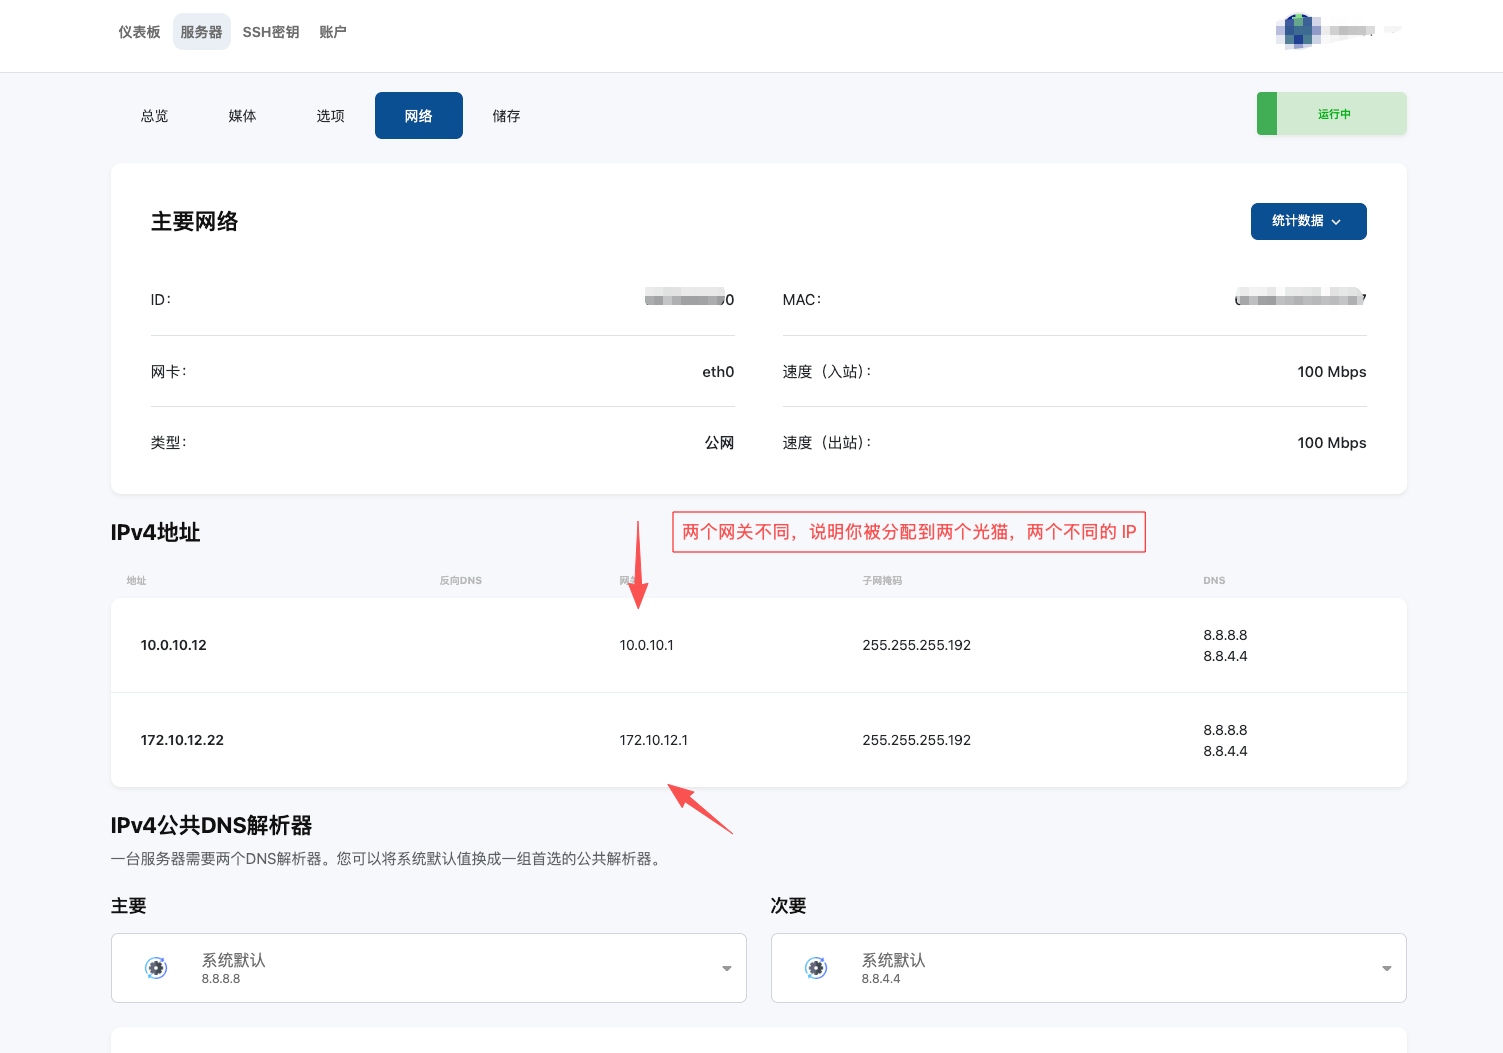This screenshot has height=1053, width=1503.
Task: Click the 主要网络 section heading
Action: tap(195, 222)
